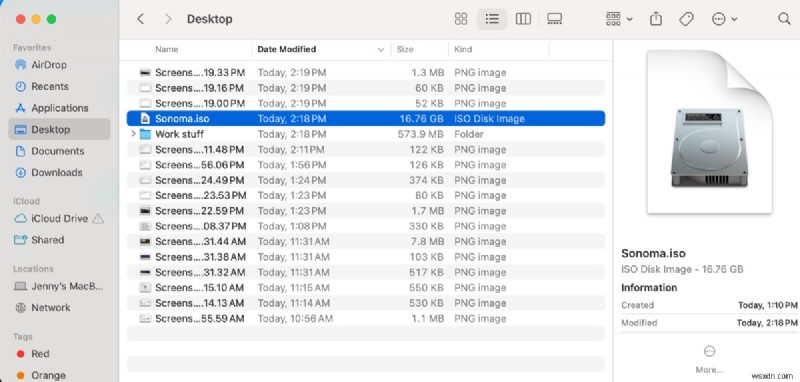This screenshot has height=382, width=800.
Task: Click the Tags toolbar icon
Action: point(686,19)
